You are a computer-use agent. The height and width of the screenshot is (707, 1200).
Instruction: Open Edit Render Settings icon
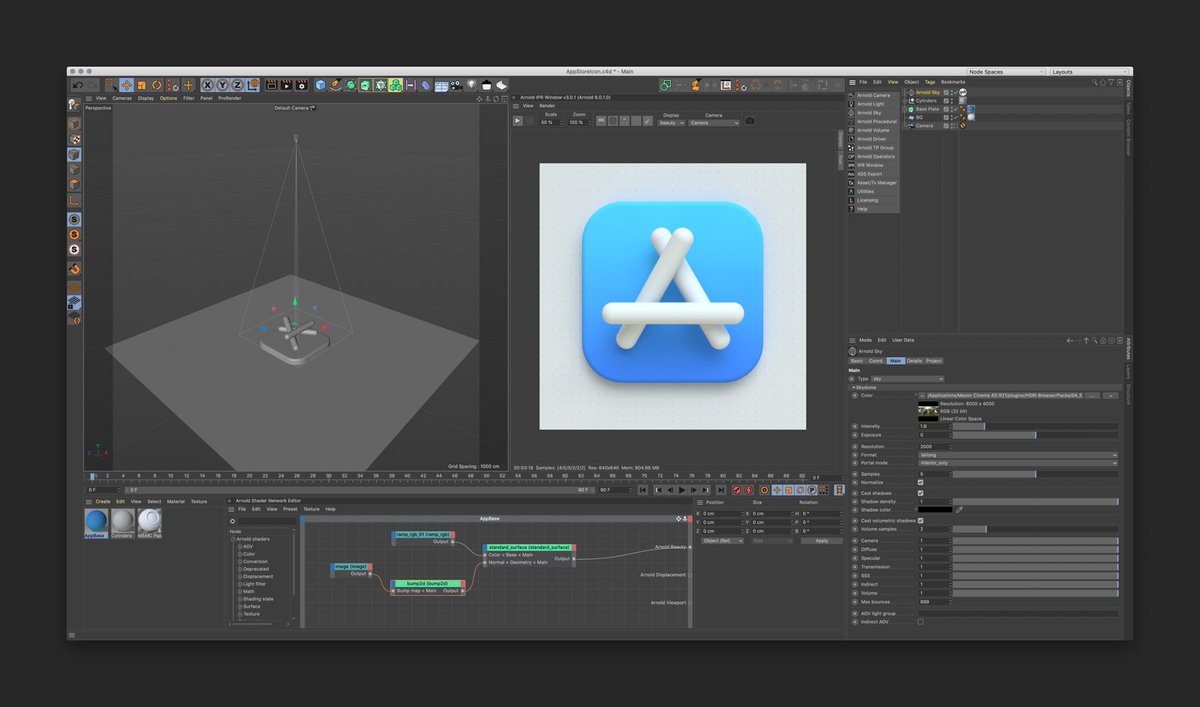click(x=301, y=86)
